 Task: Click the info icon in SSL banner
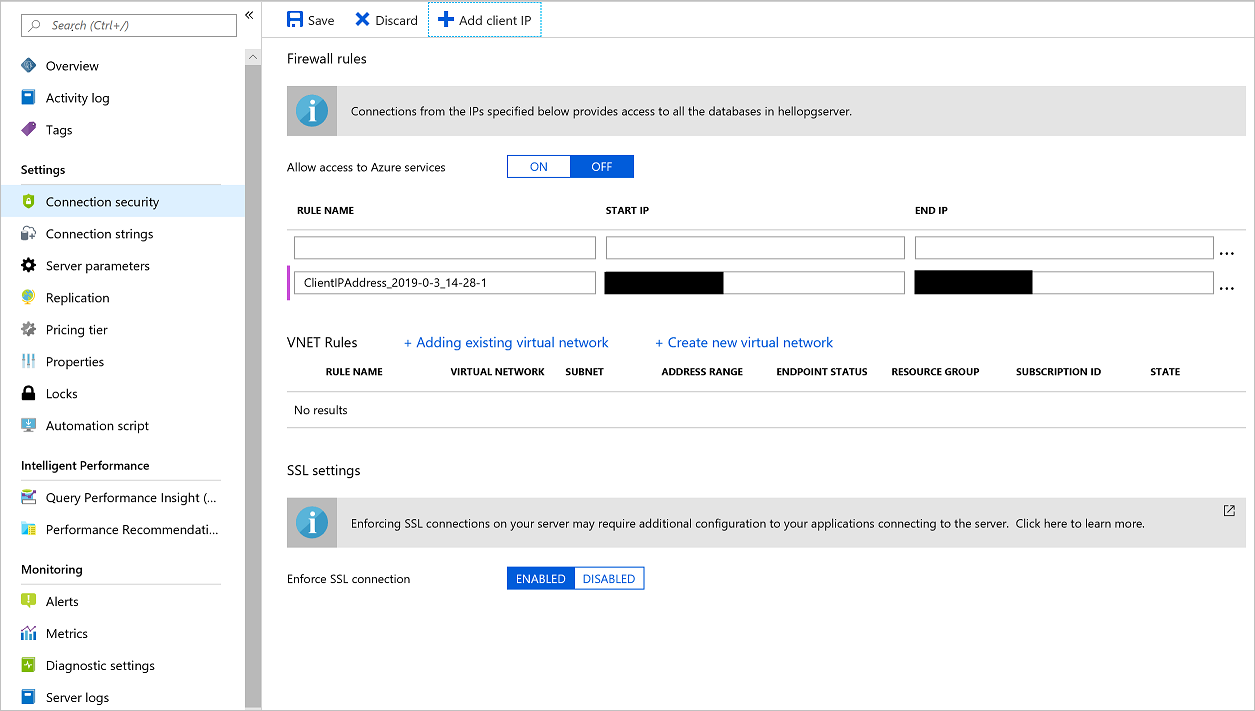(312, 523)
